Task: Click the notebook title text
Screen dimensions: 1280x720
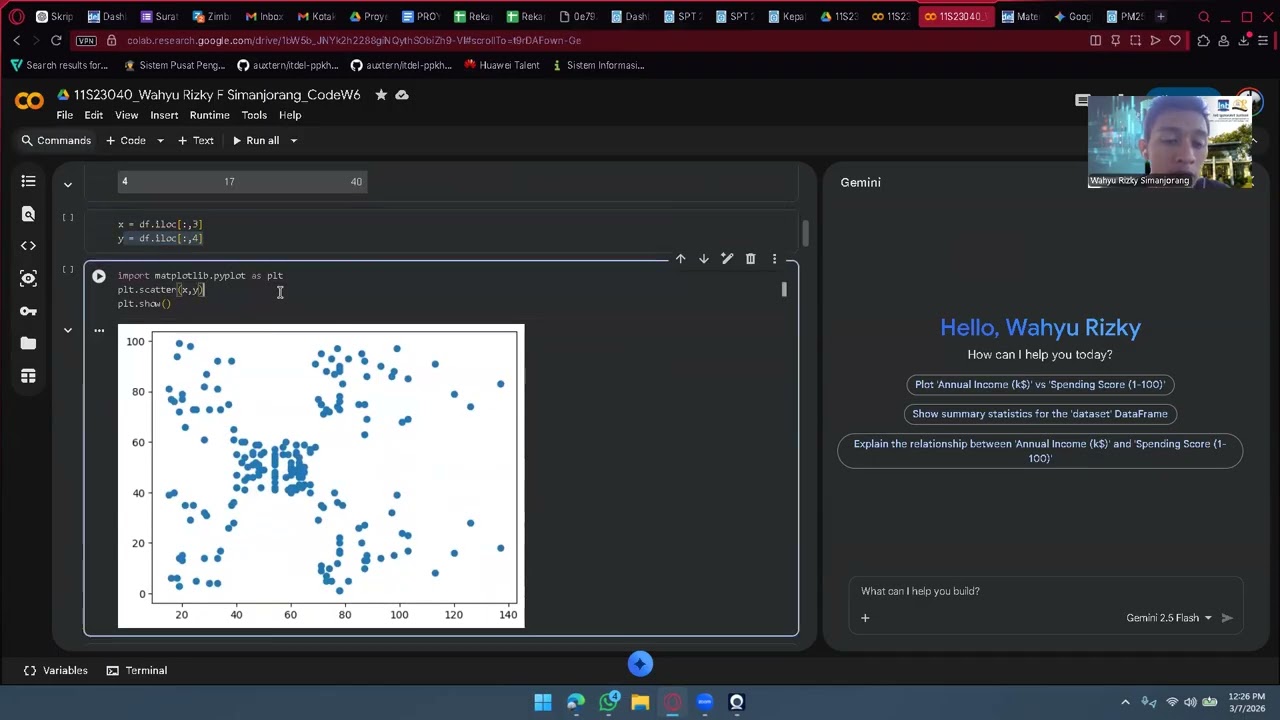Action: (217, 95)
